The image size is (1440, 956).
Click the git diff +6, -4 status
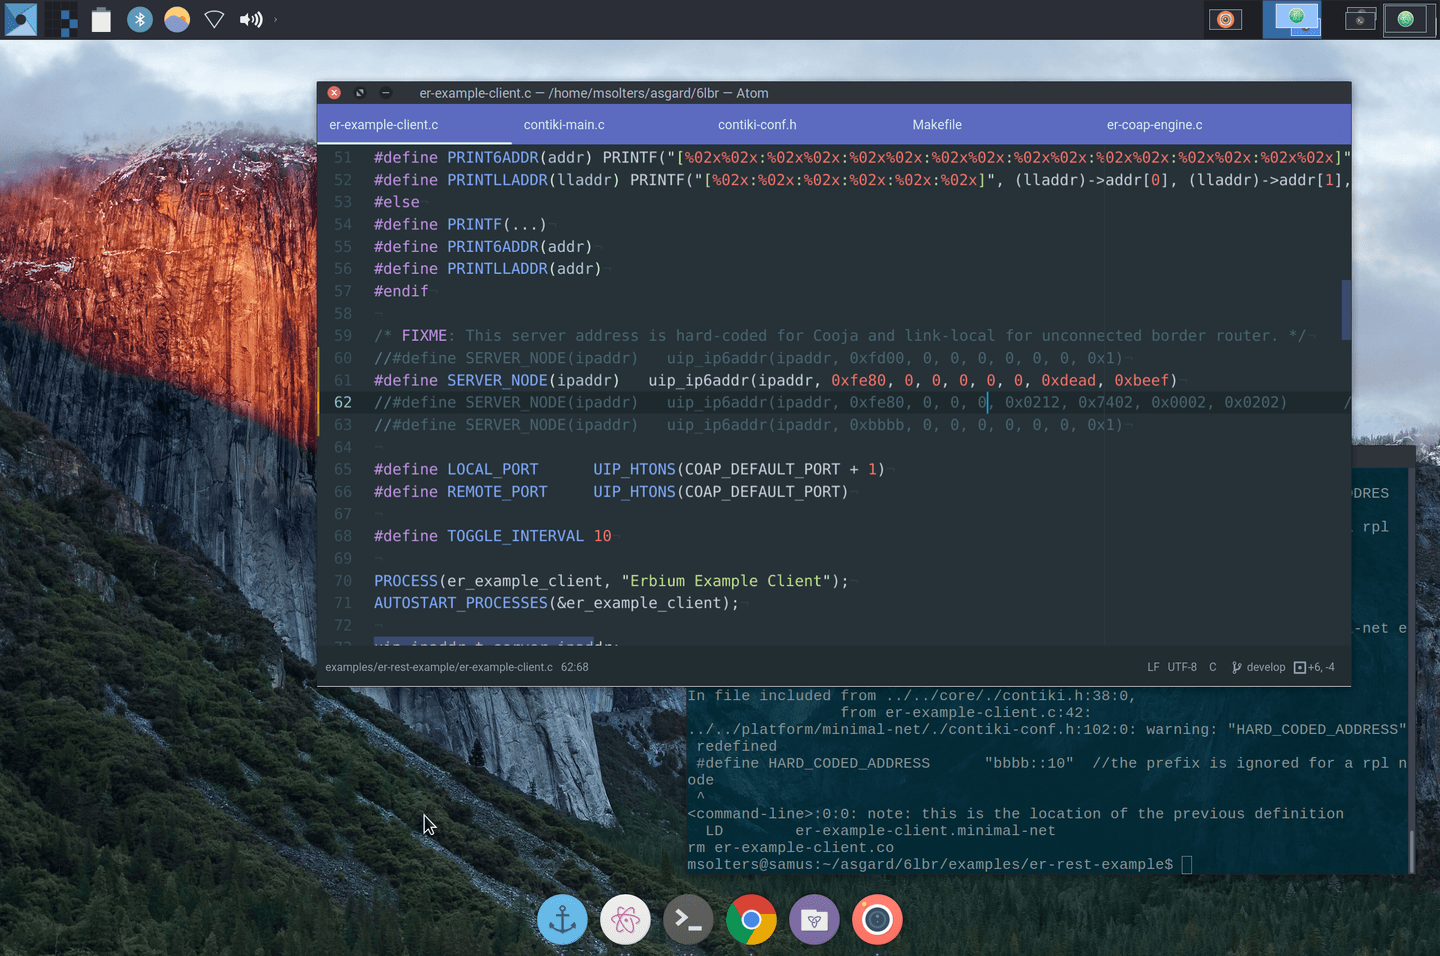(x=1314, y=667)
